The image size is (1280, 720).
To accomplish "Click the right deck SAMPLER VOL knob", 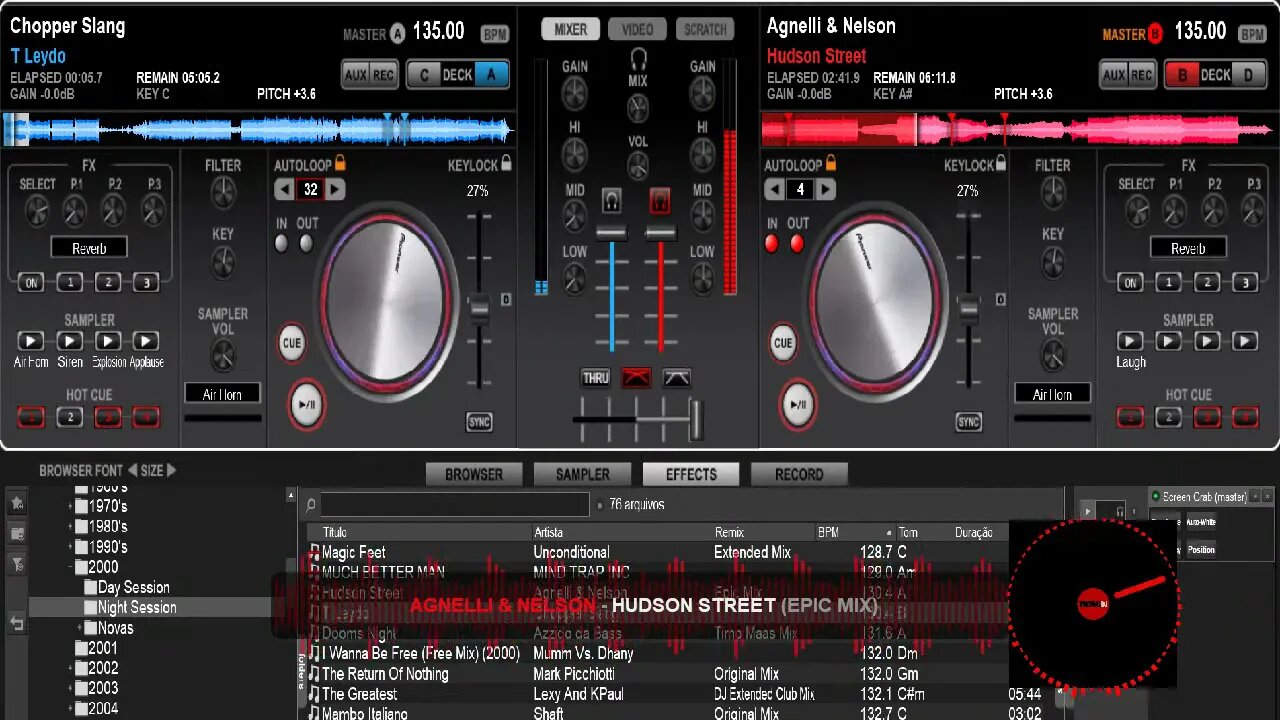I will click(1053, 354).
